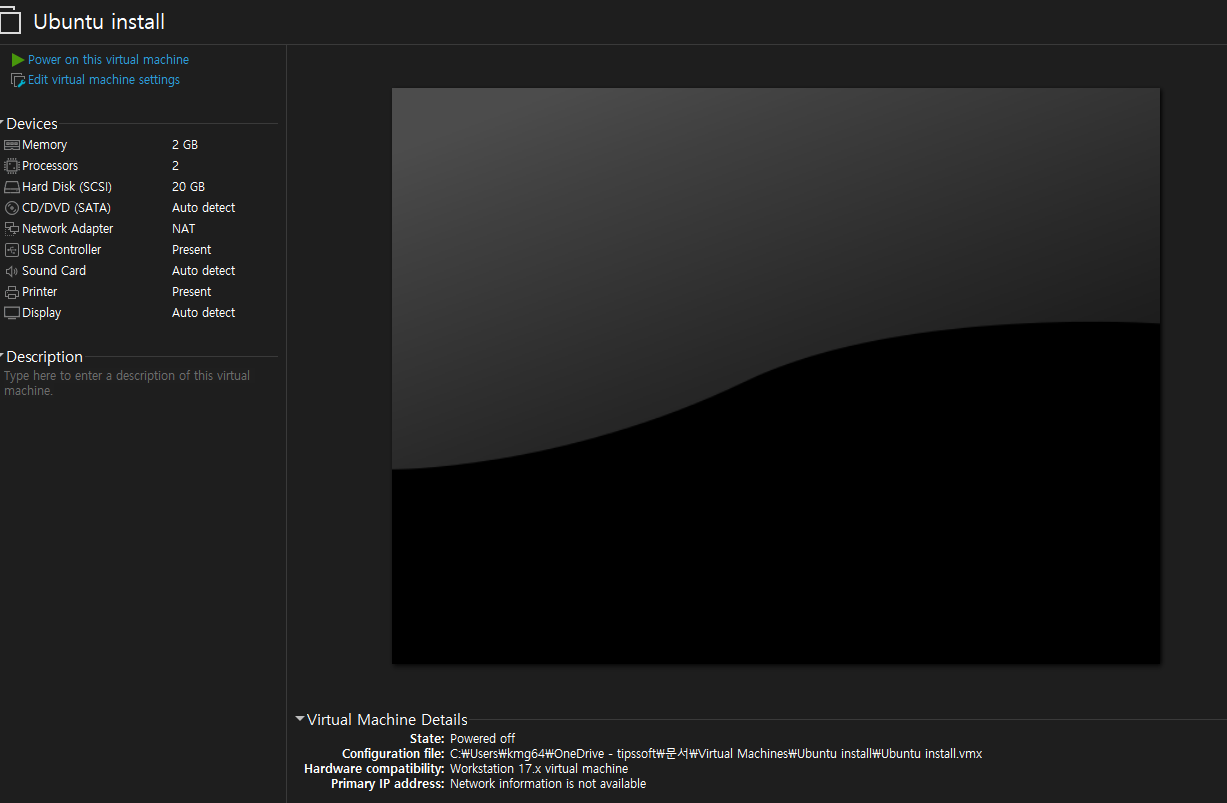
Task: Click the Ubuntu install.vmx configuration file path
Action: coord(716,754)
